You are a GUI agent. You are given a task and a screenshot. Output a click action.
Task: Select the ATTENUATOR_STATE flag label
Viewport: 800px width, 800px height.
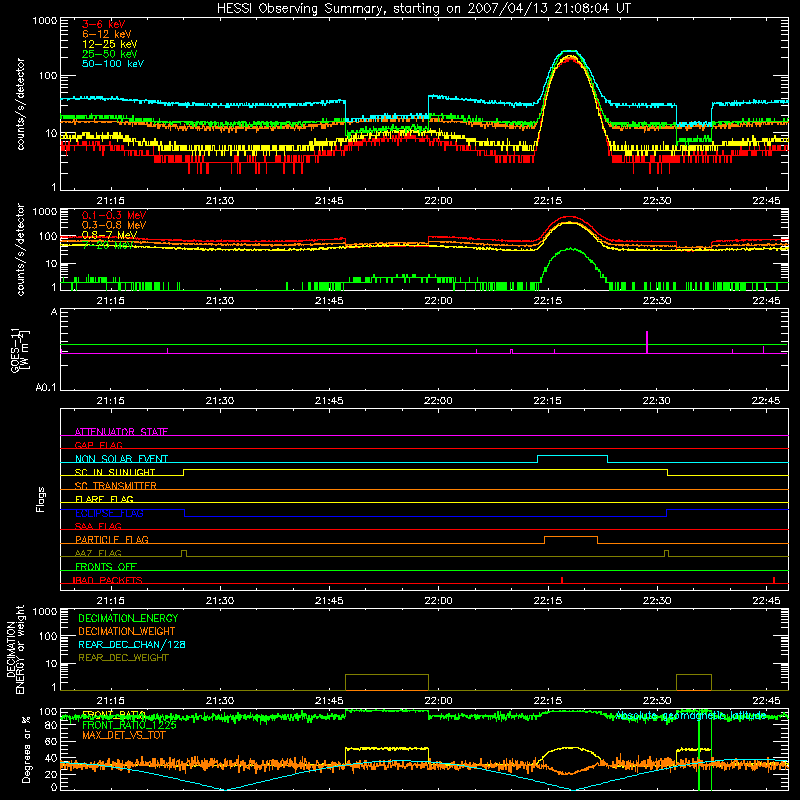coord(121,432)
